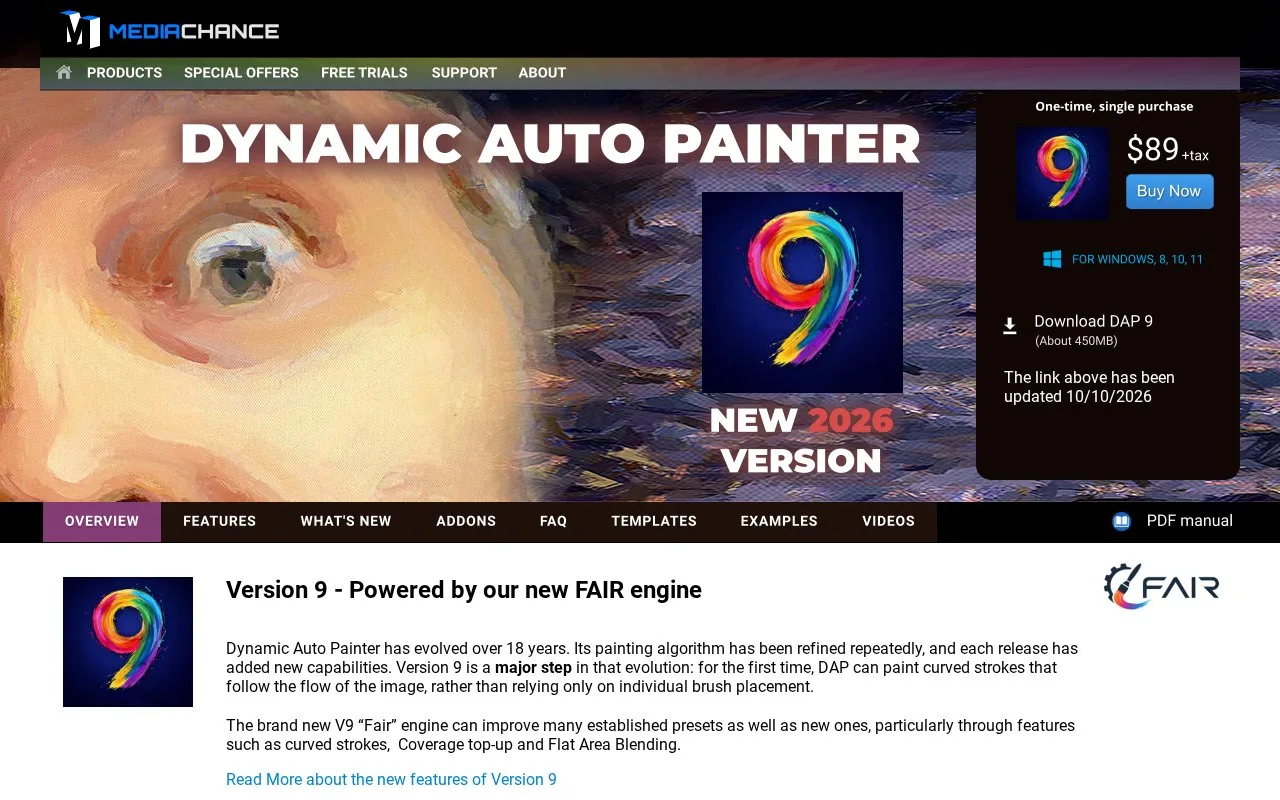Switch to the What's New tab
This screenshot has height=800, width=1280.
click(346, 521)
